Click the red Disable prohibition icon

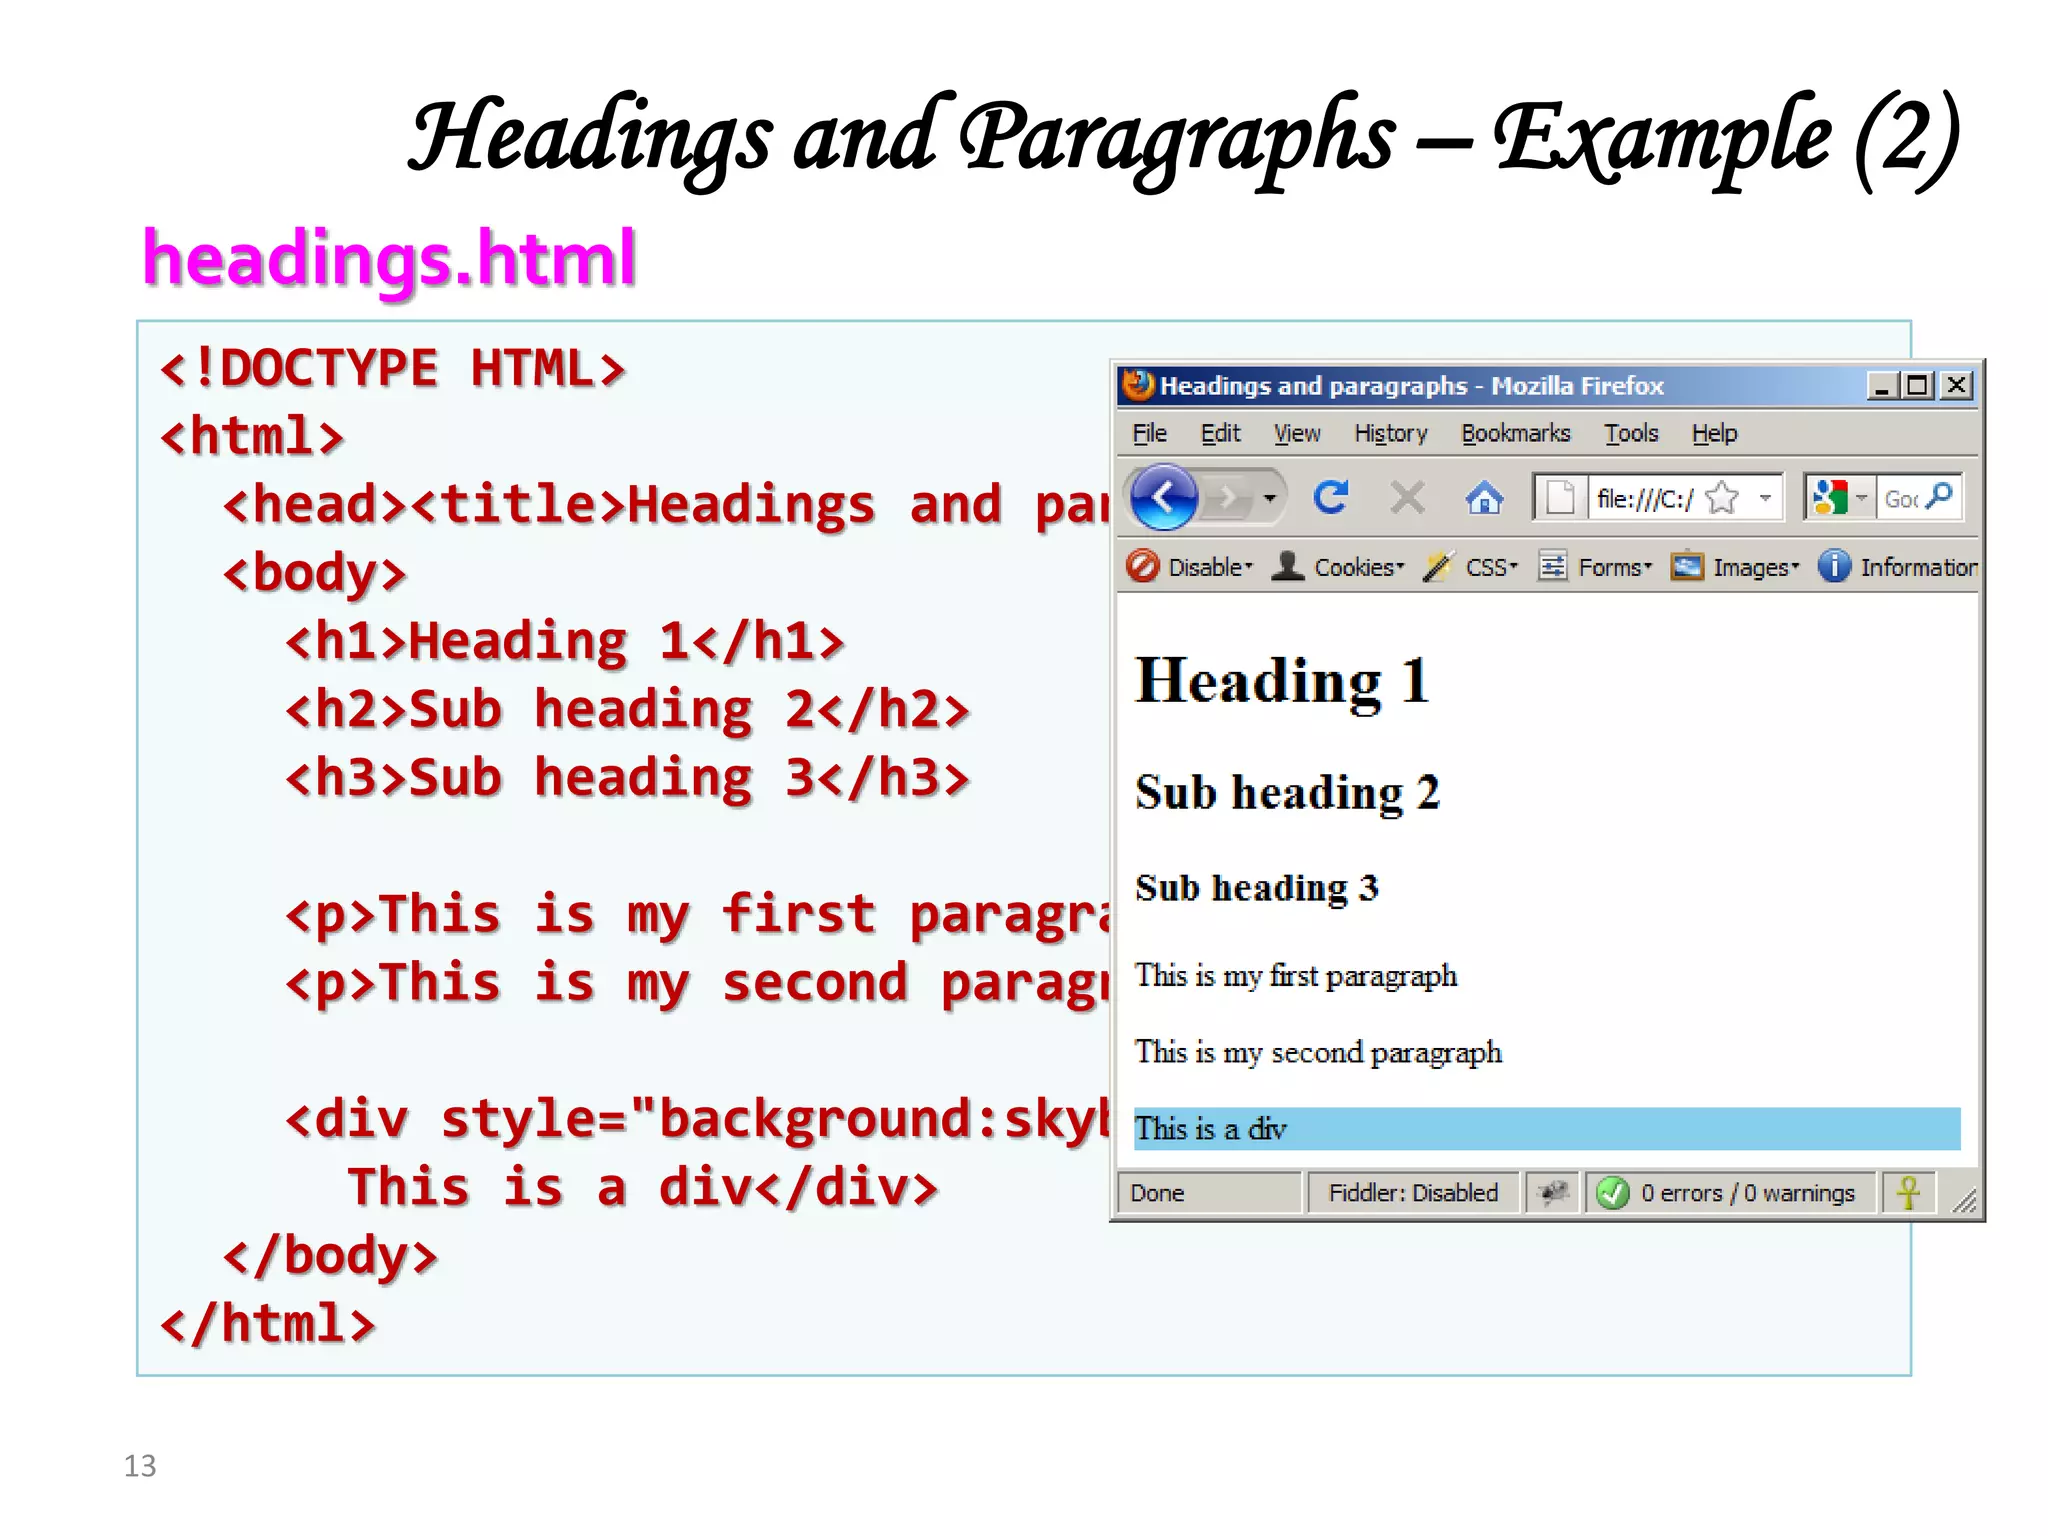click(x=1142, y=566)
